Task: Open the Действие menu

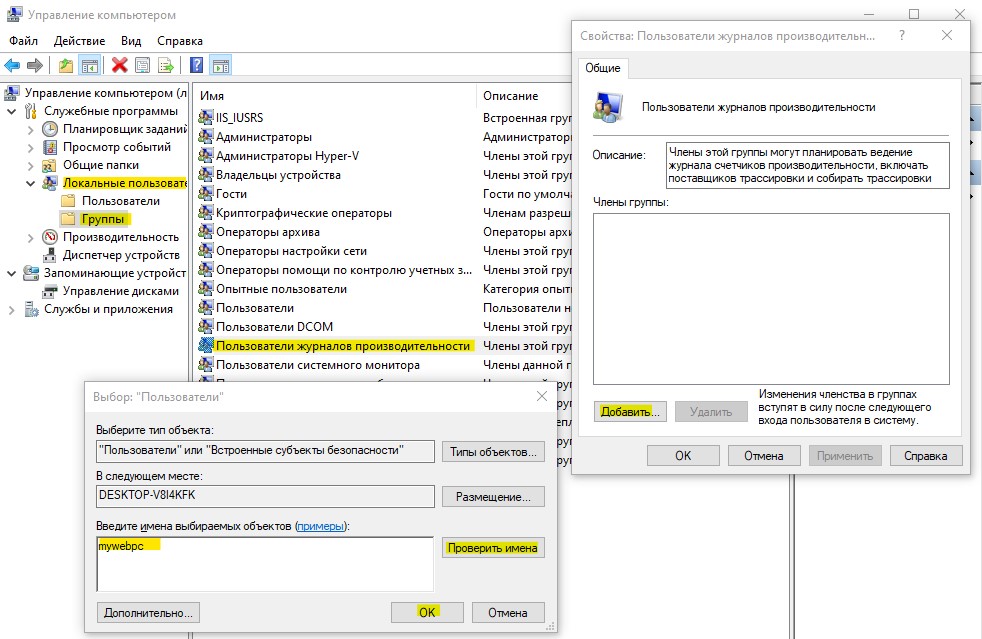Action: [79, 41]
